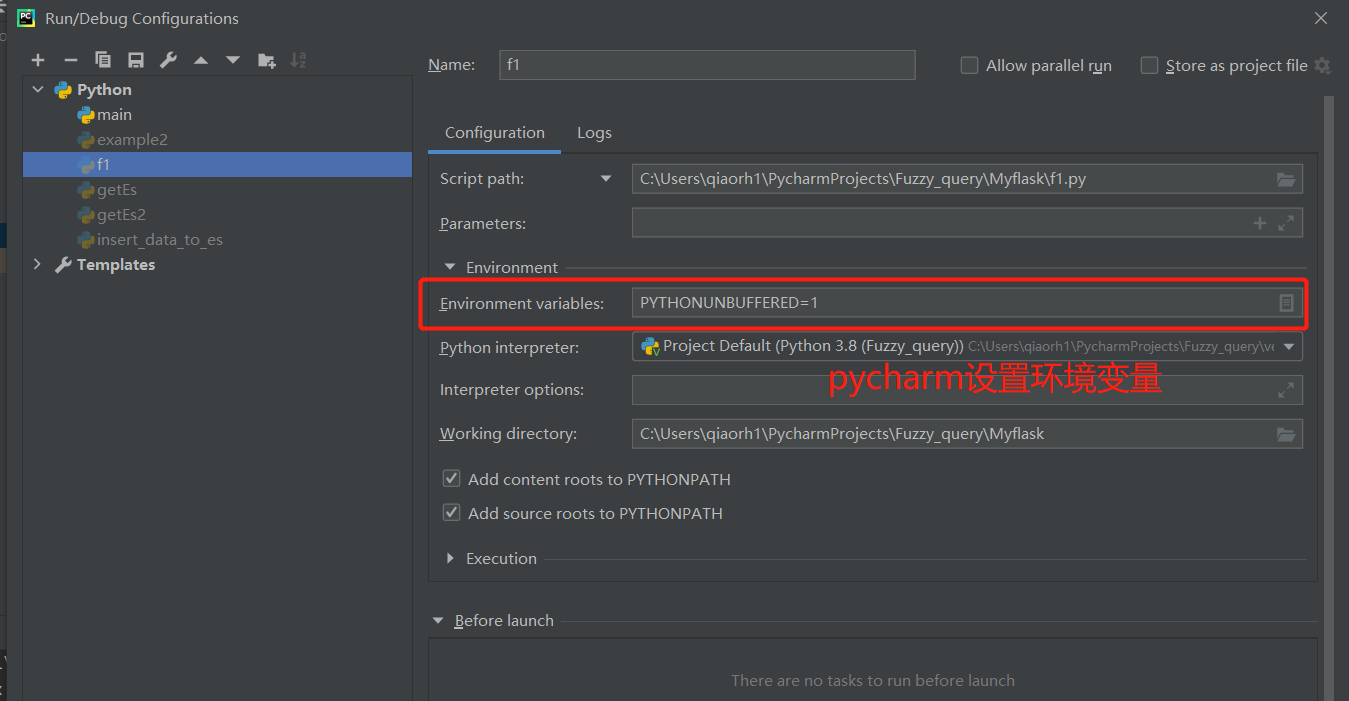Uncheck Add source roots to PYTHONPATH
Screen dimensions: 1349x701
(x=451, y=513)
